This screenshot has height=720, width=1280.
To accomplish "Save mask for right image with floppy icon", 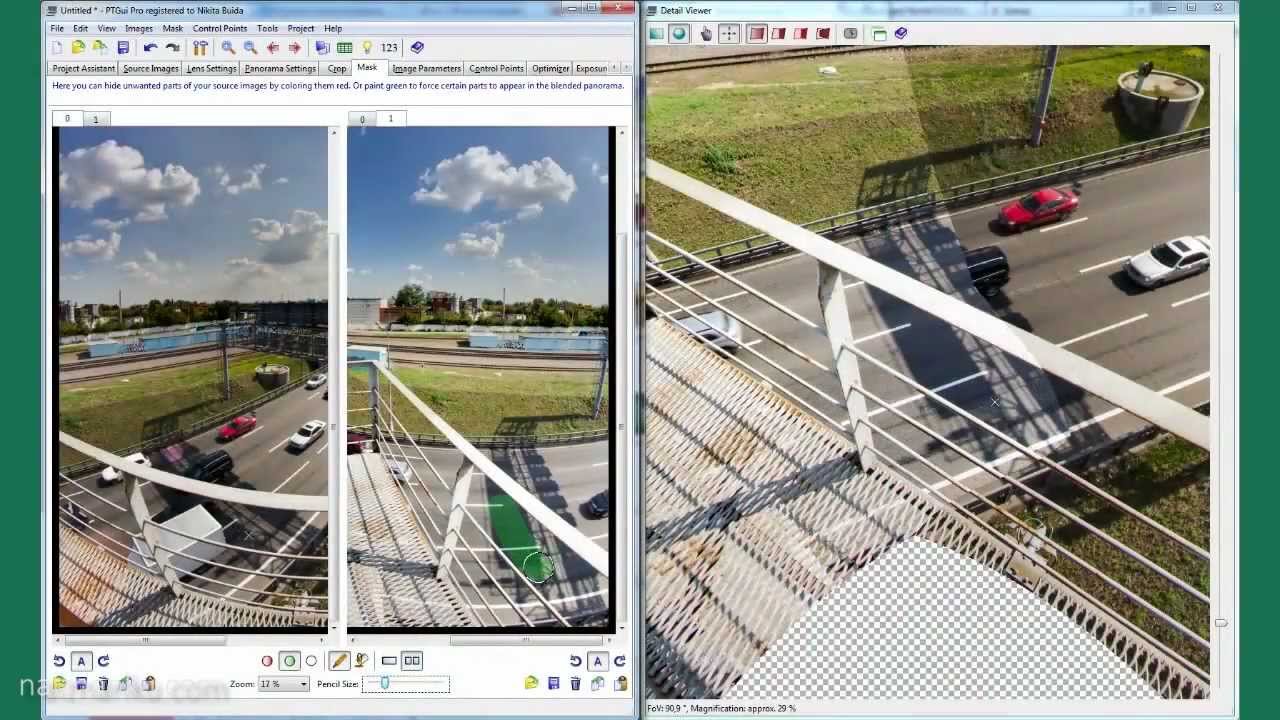I will tap(553, 684).
